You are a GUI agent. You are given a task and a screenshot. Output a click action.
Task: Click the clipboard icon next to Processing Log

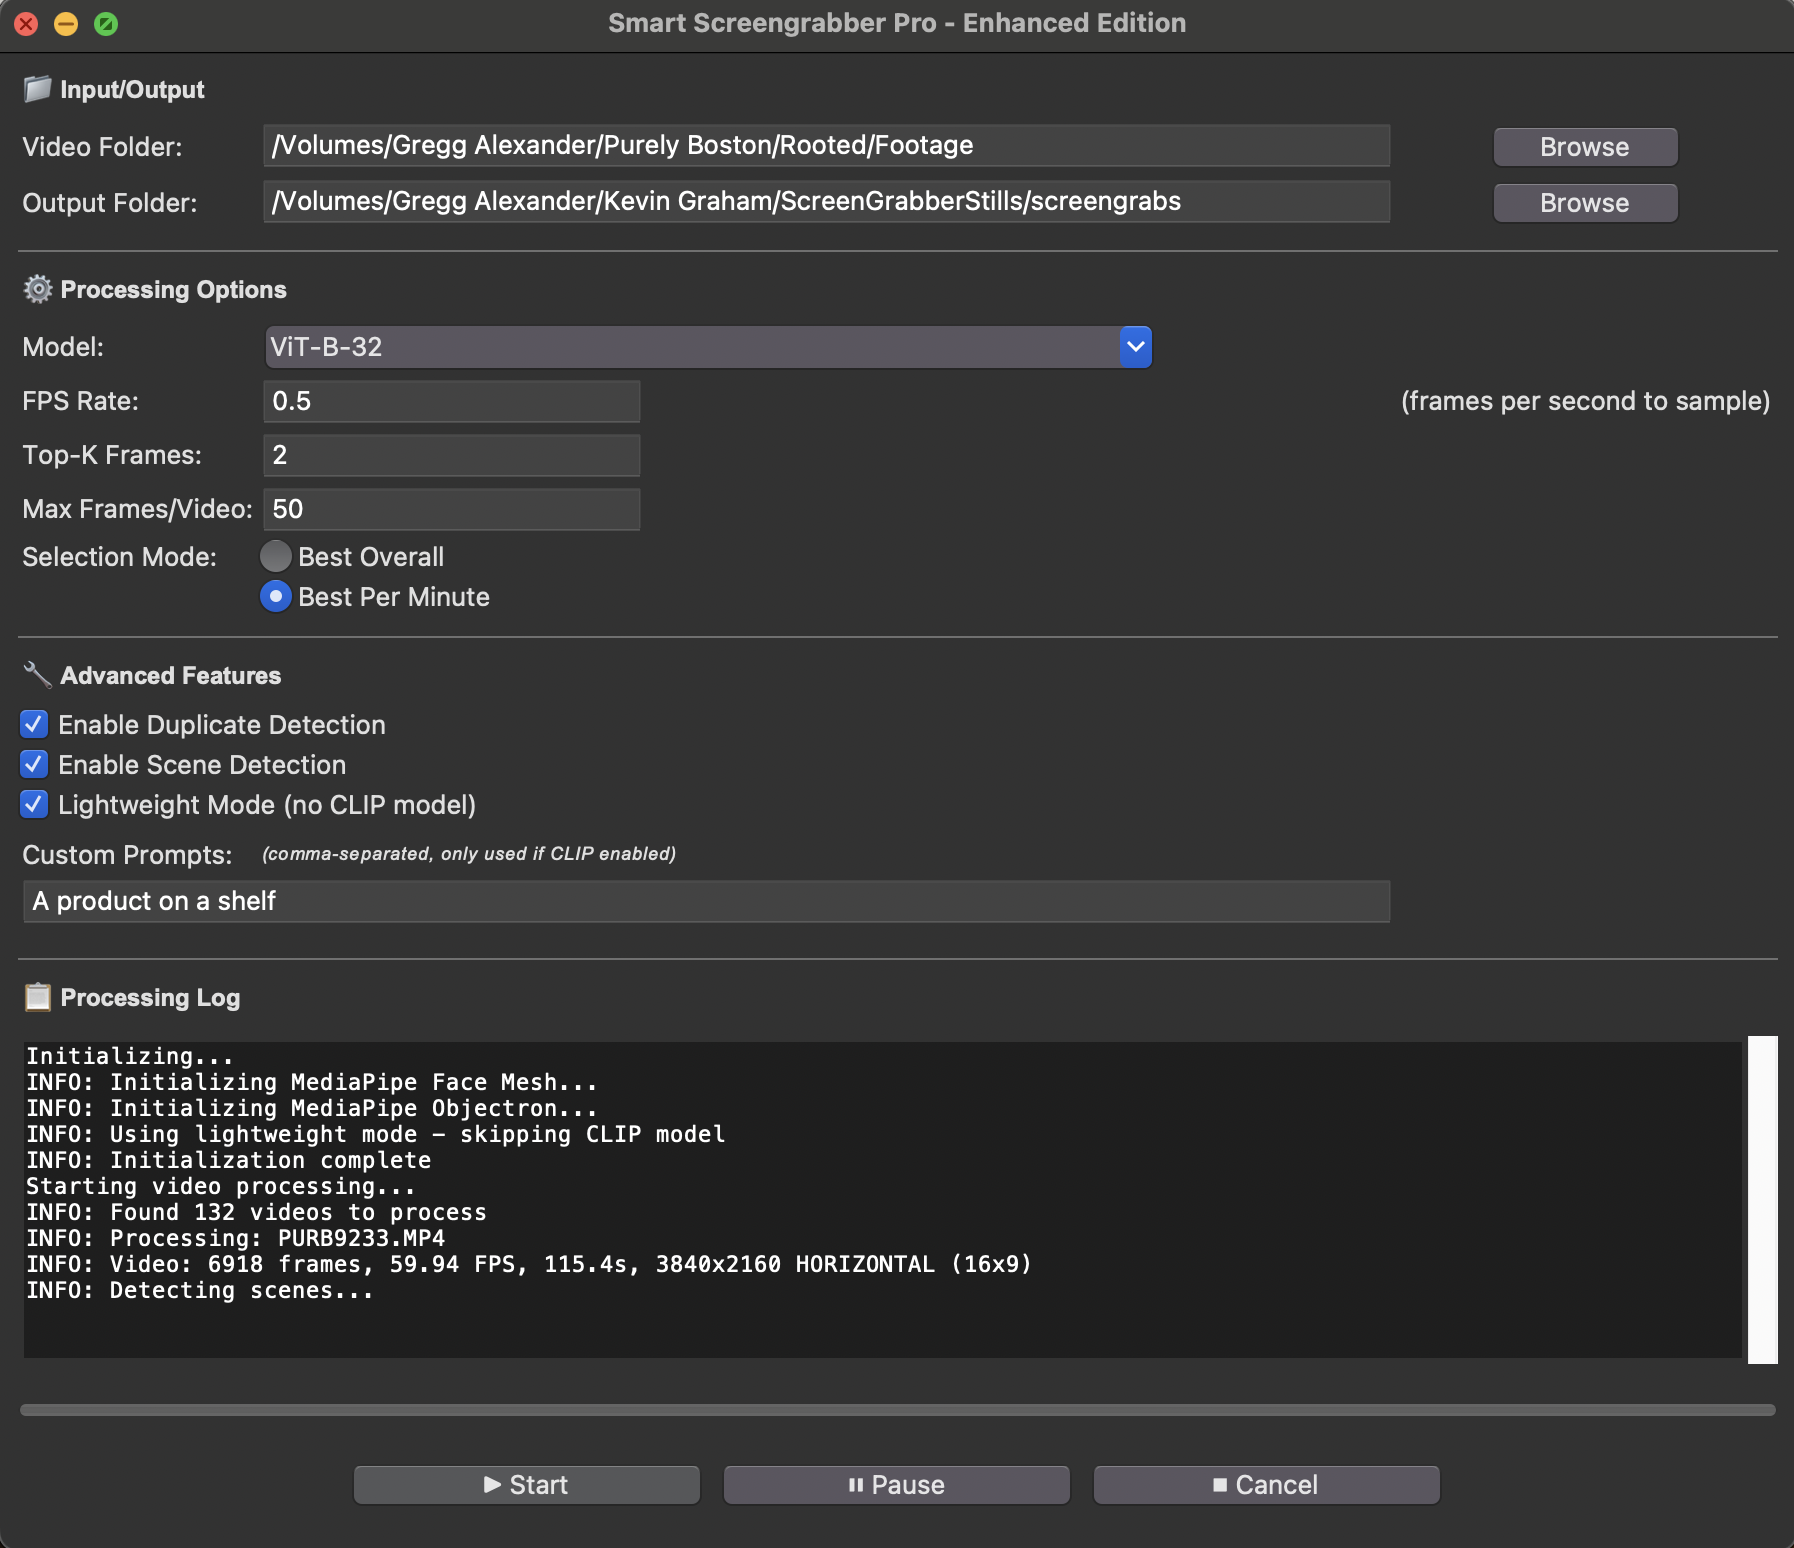[37, 997]
